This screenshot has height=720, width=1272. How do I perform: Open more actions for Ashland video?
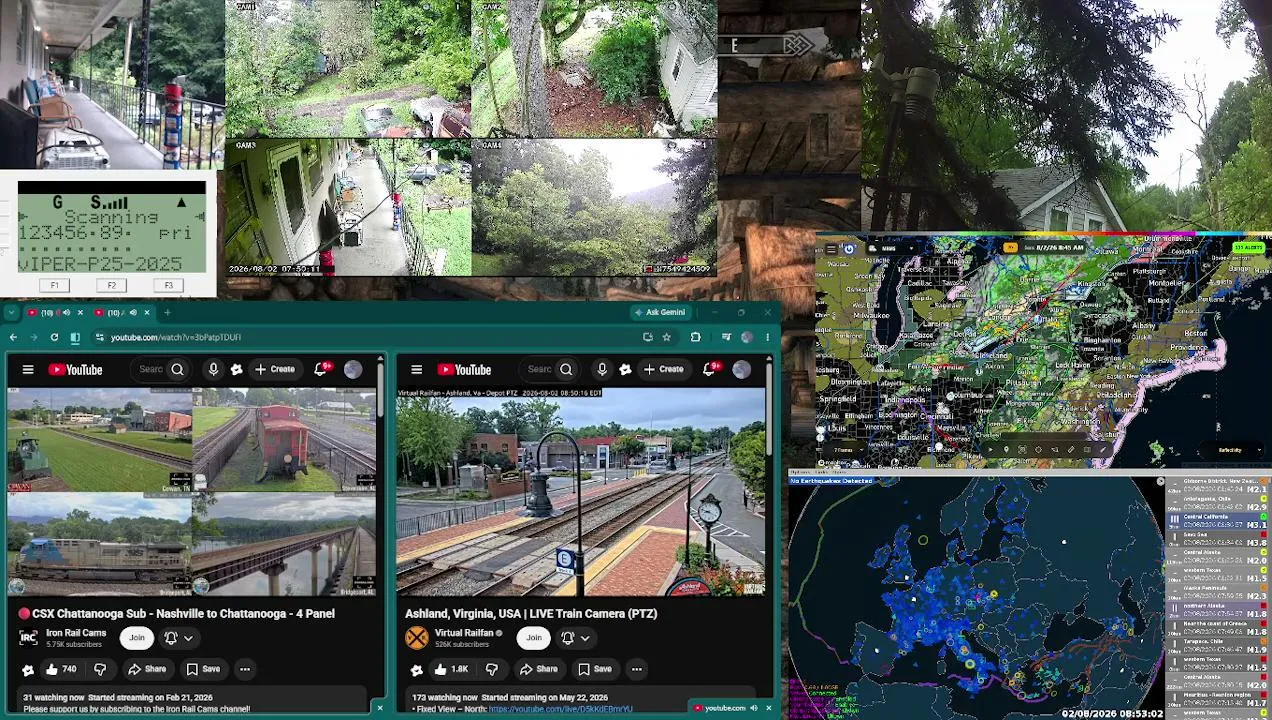(636, 669)
